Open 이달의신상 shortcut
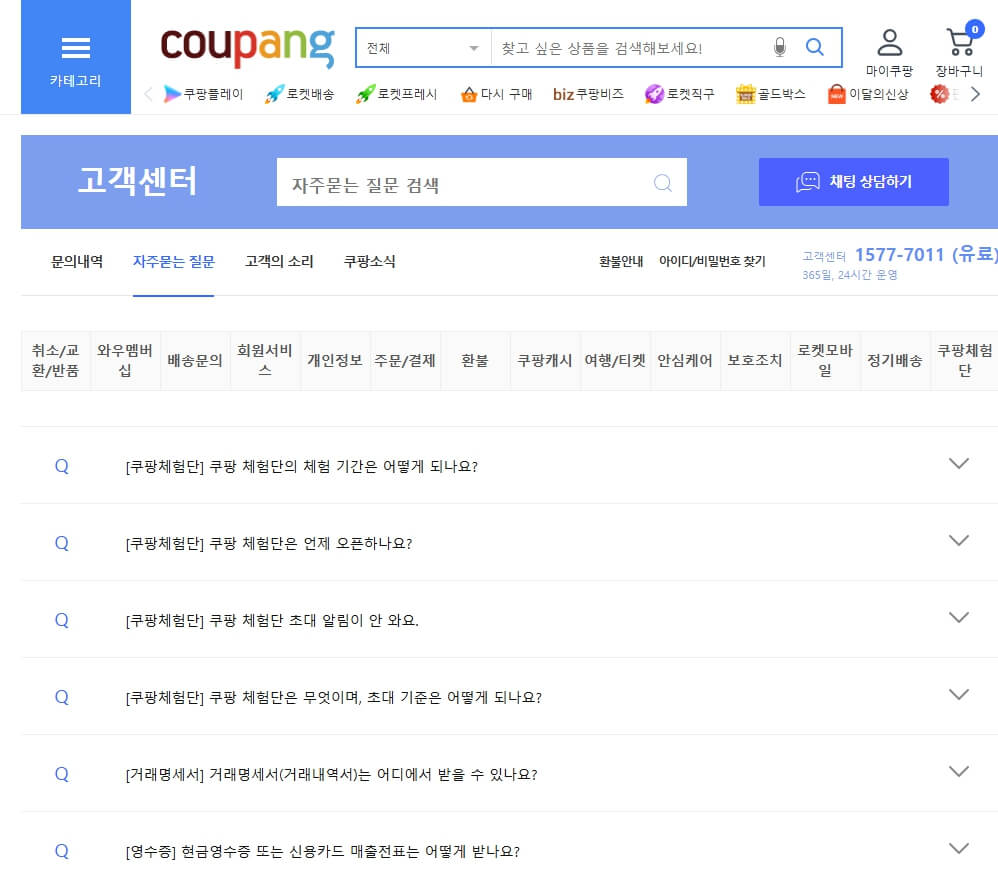 coord(868,94)
